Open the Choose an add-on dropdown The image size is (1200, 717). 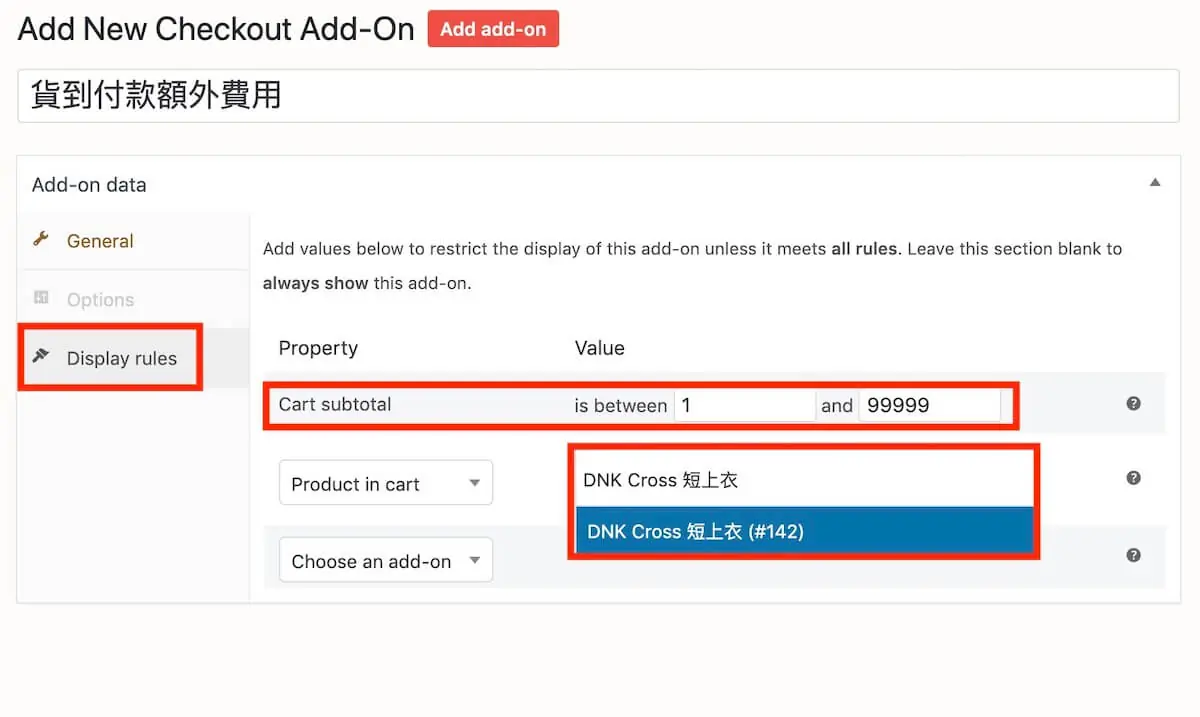pos(386,561)
